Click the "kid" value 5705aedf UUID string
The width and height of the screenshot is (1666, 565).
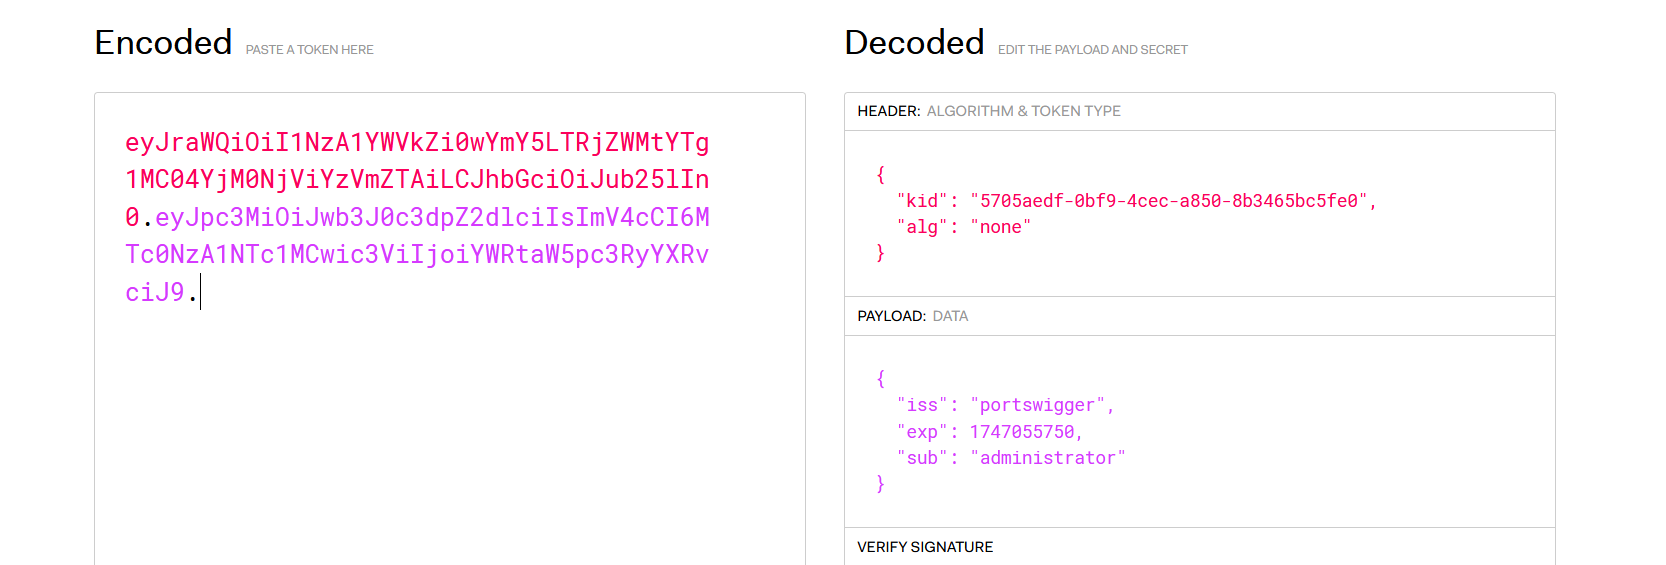[1168, 201]
